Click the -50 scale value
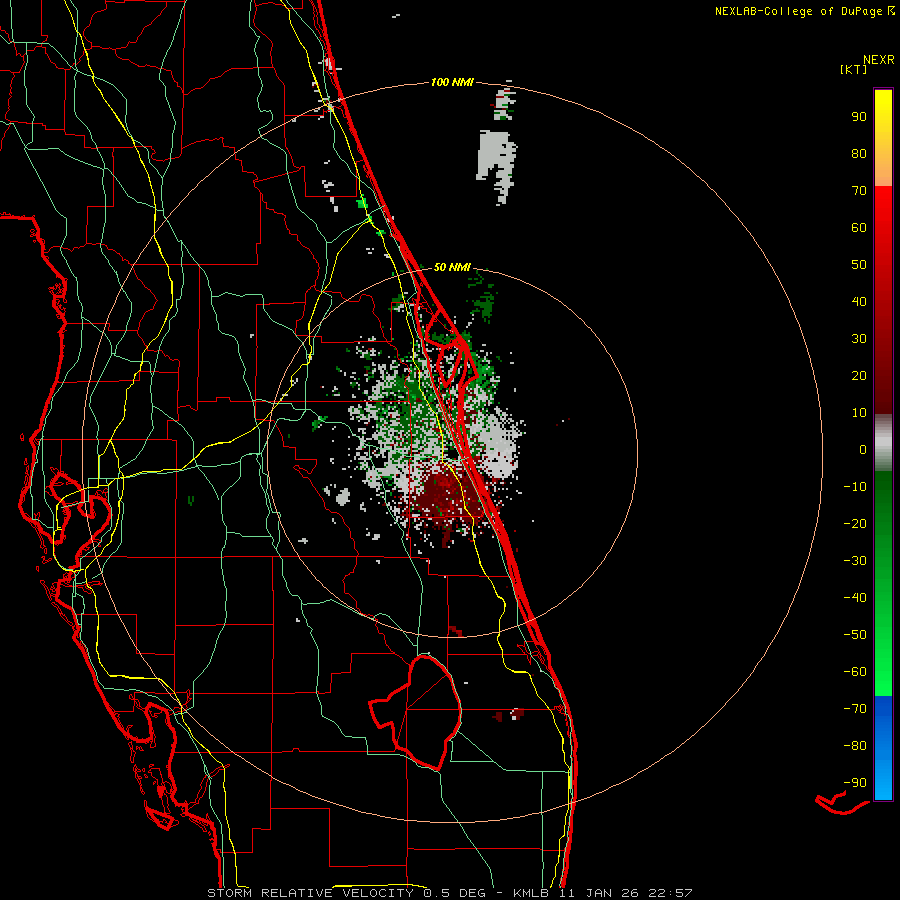 (x=855, y=635)
